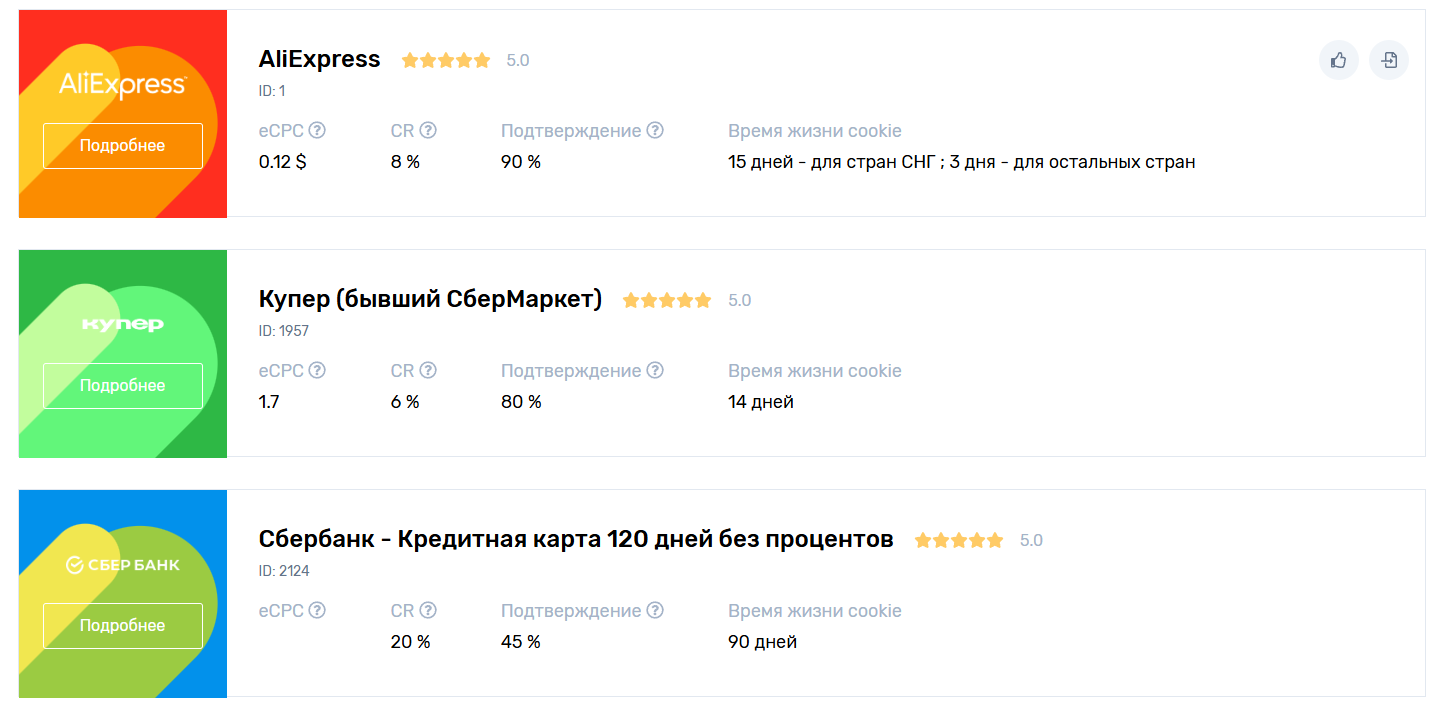Image resolution: width=1436 pixels, height=703 pixels.
Task: Click CR question mark icon for Сбербанк
Action: (x=428, y=610)
